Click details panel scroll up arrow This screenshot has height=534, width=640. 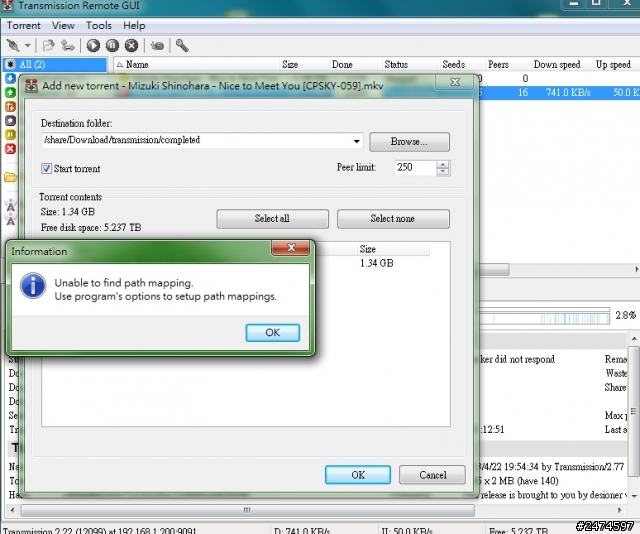(634, 339)
